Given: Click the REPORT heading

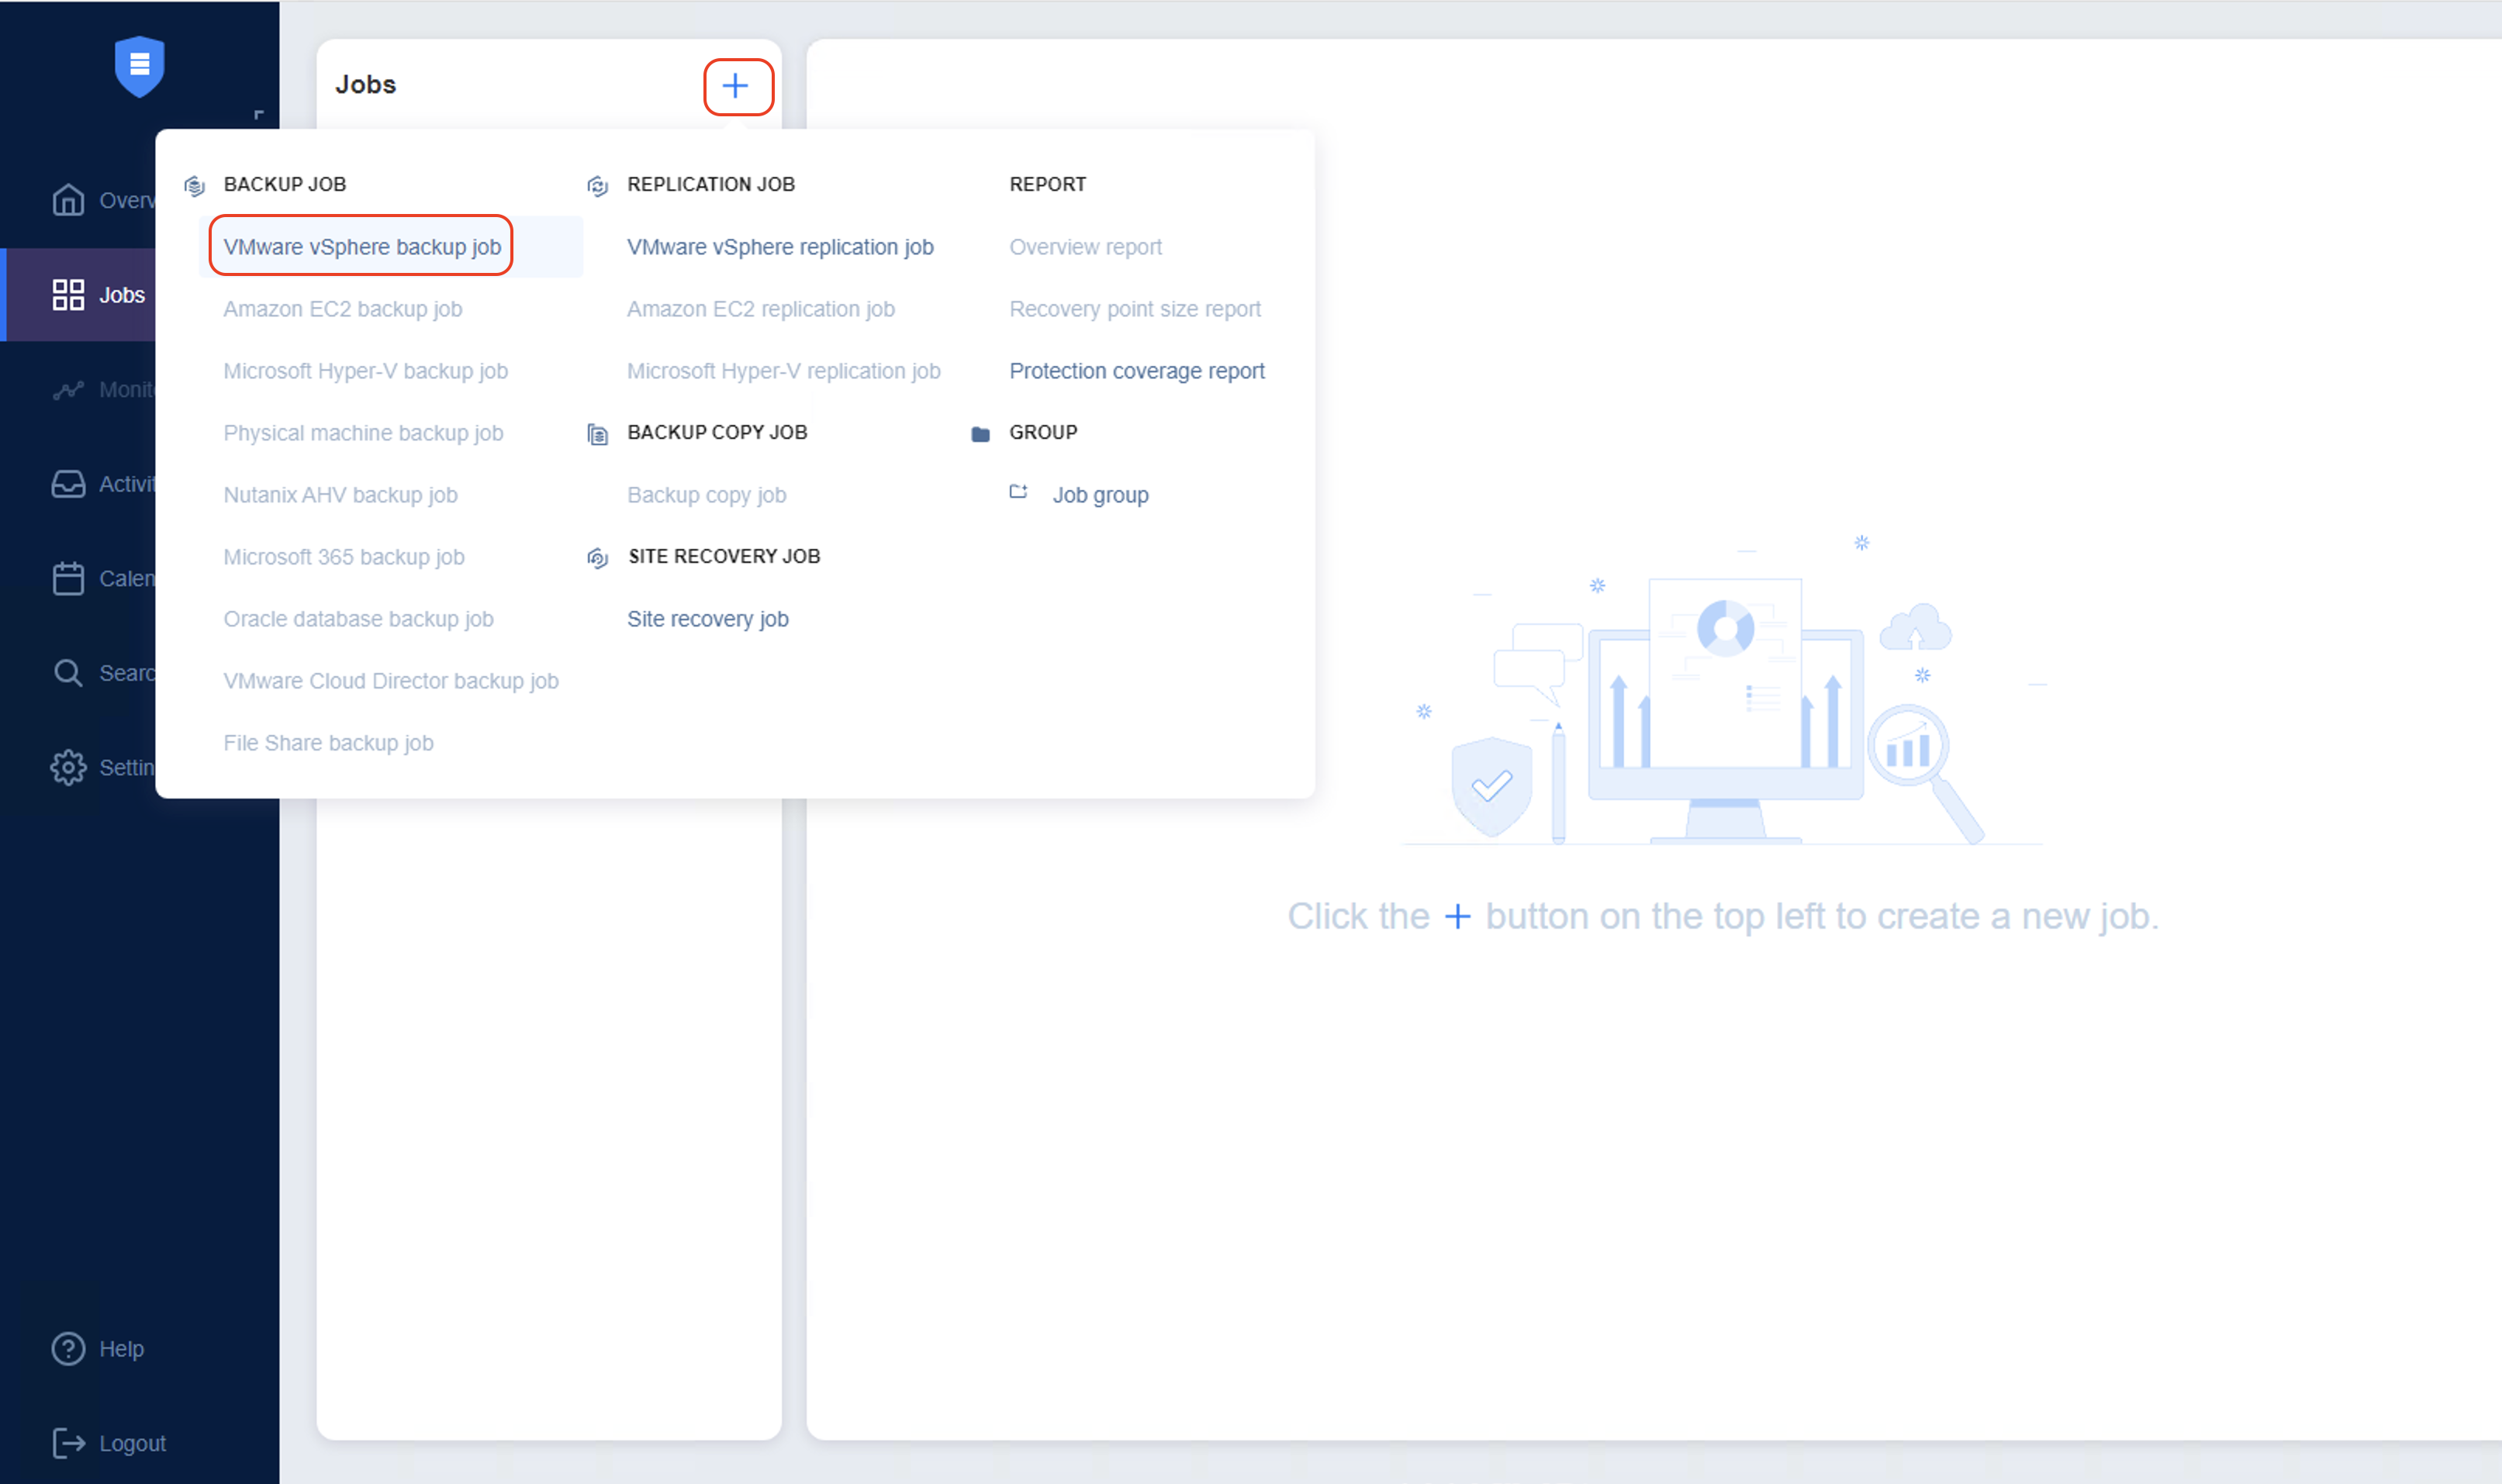Looking at the screenshot, I should (1048, 184).
